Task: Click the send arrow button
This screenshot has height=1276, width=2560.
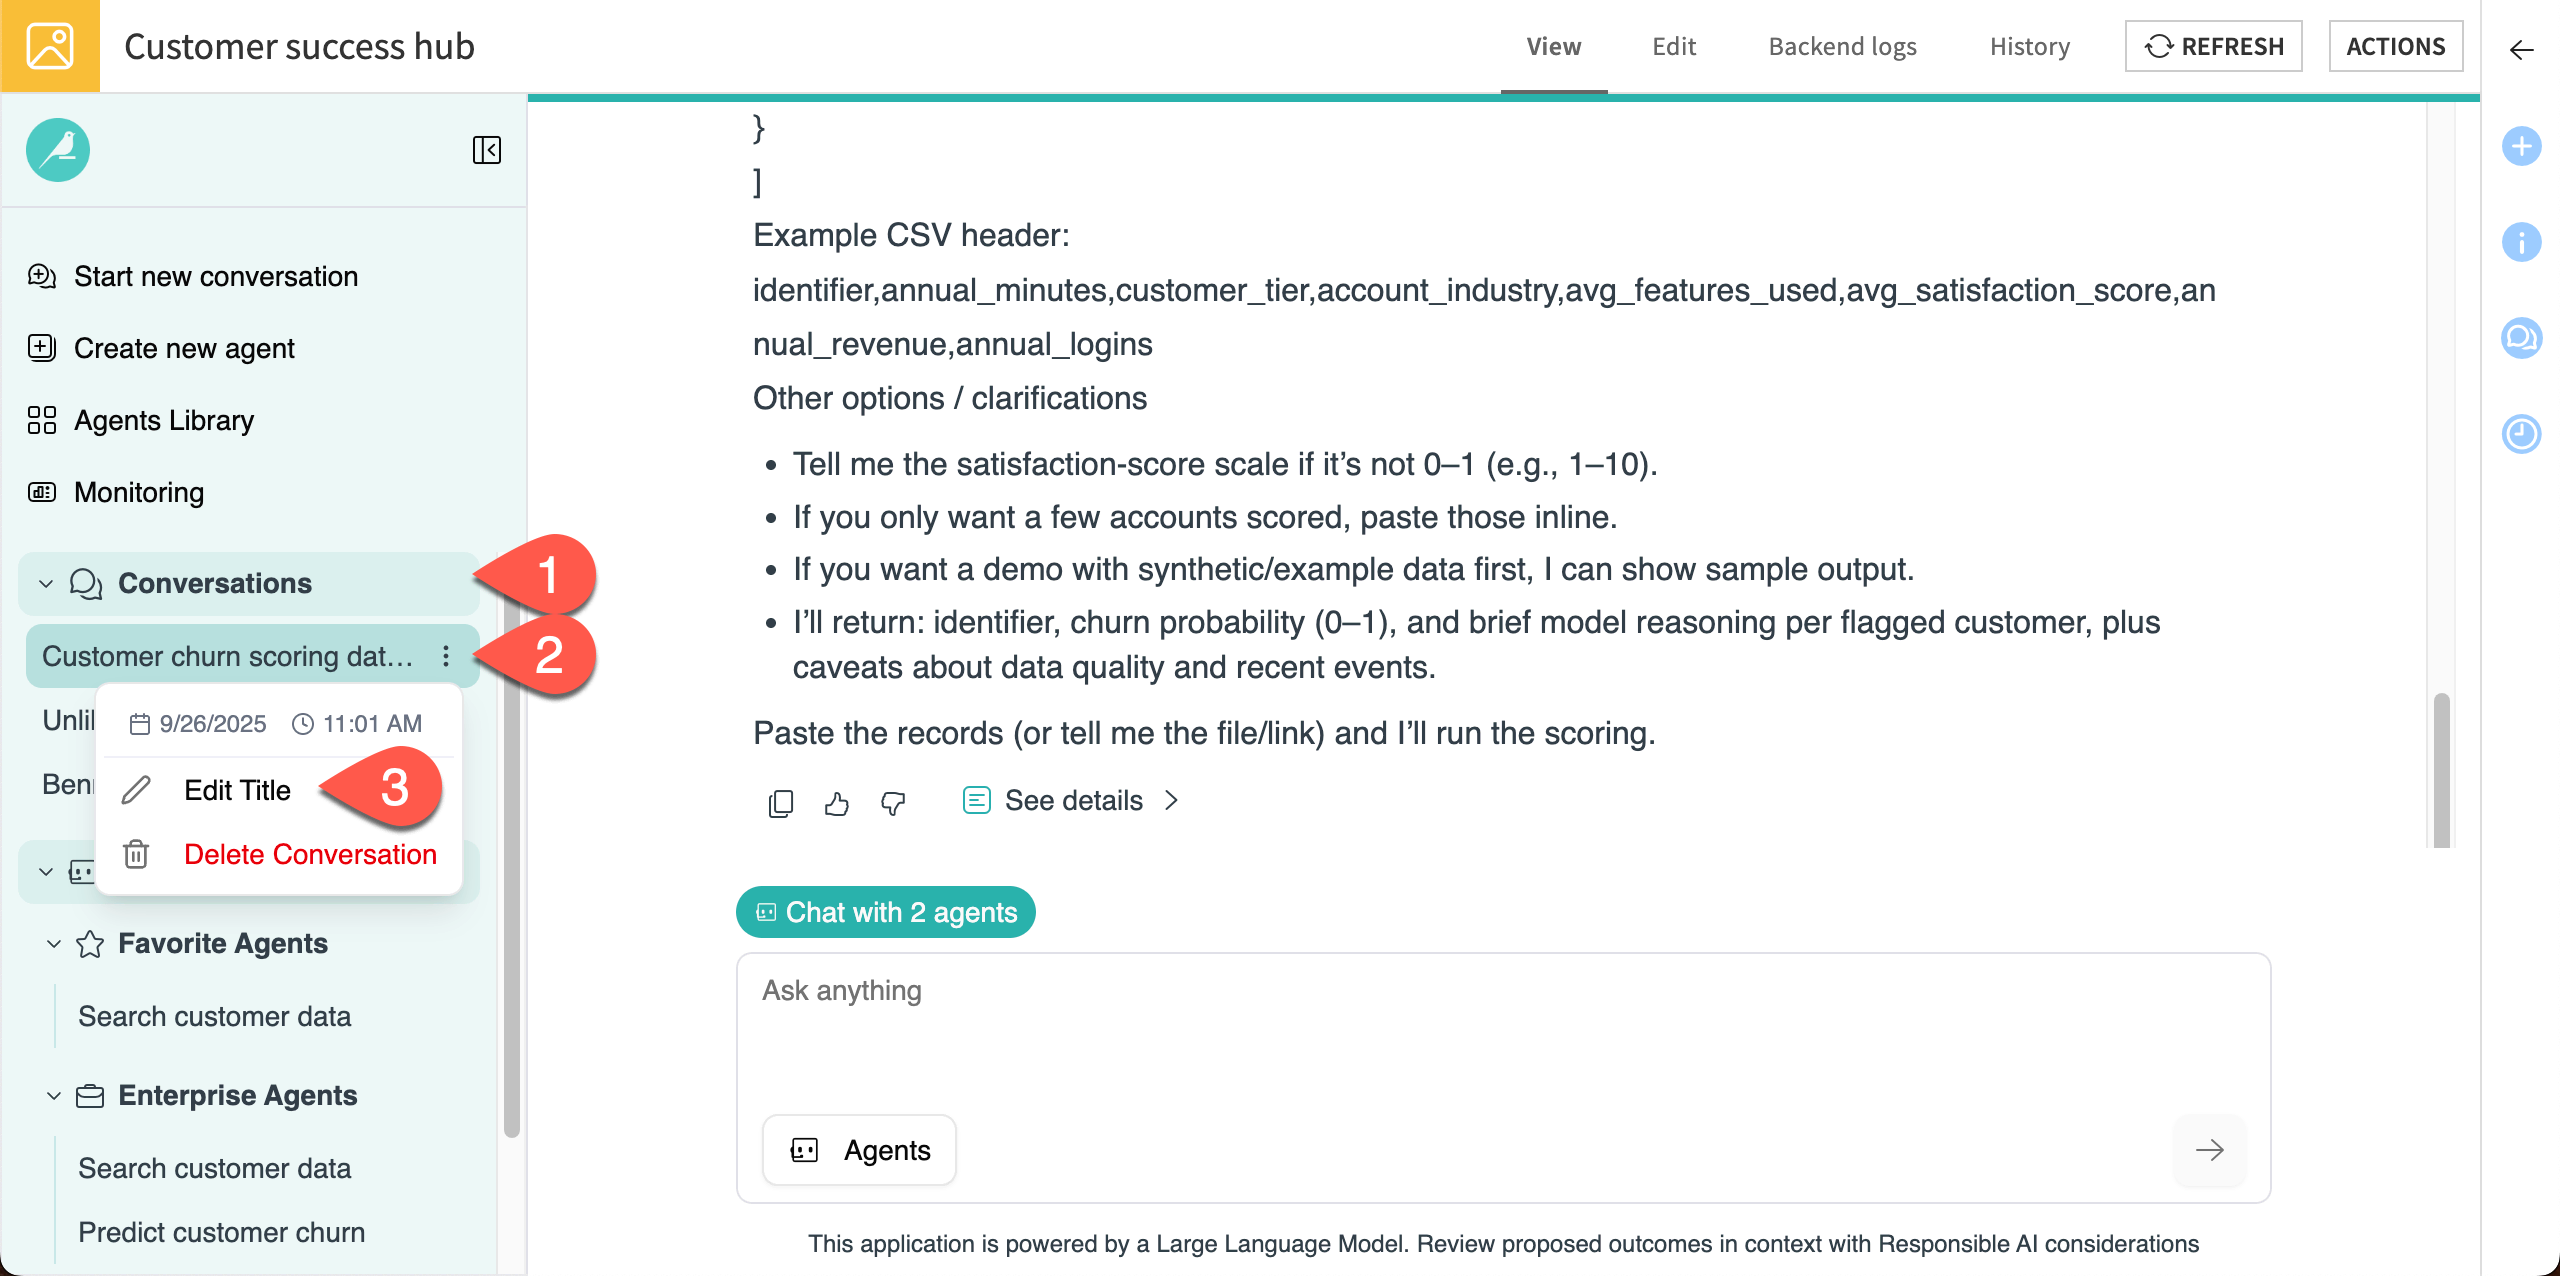Action: pyautogui.click(x=2209, y=1150)
